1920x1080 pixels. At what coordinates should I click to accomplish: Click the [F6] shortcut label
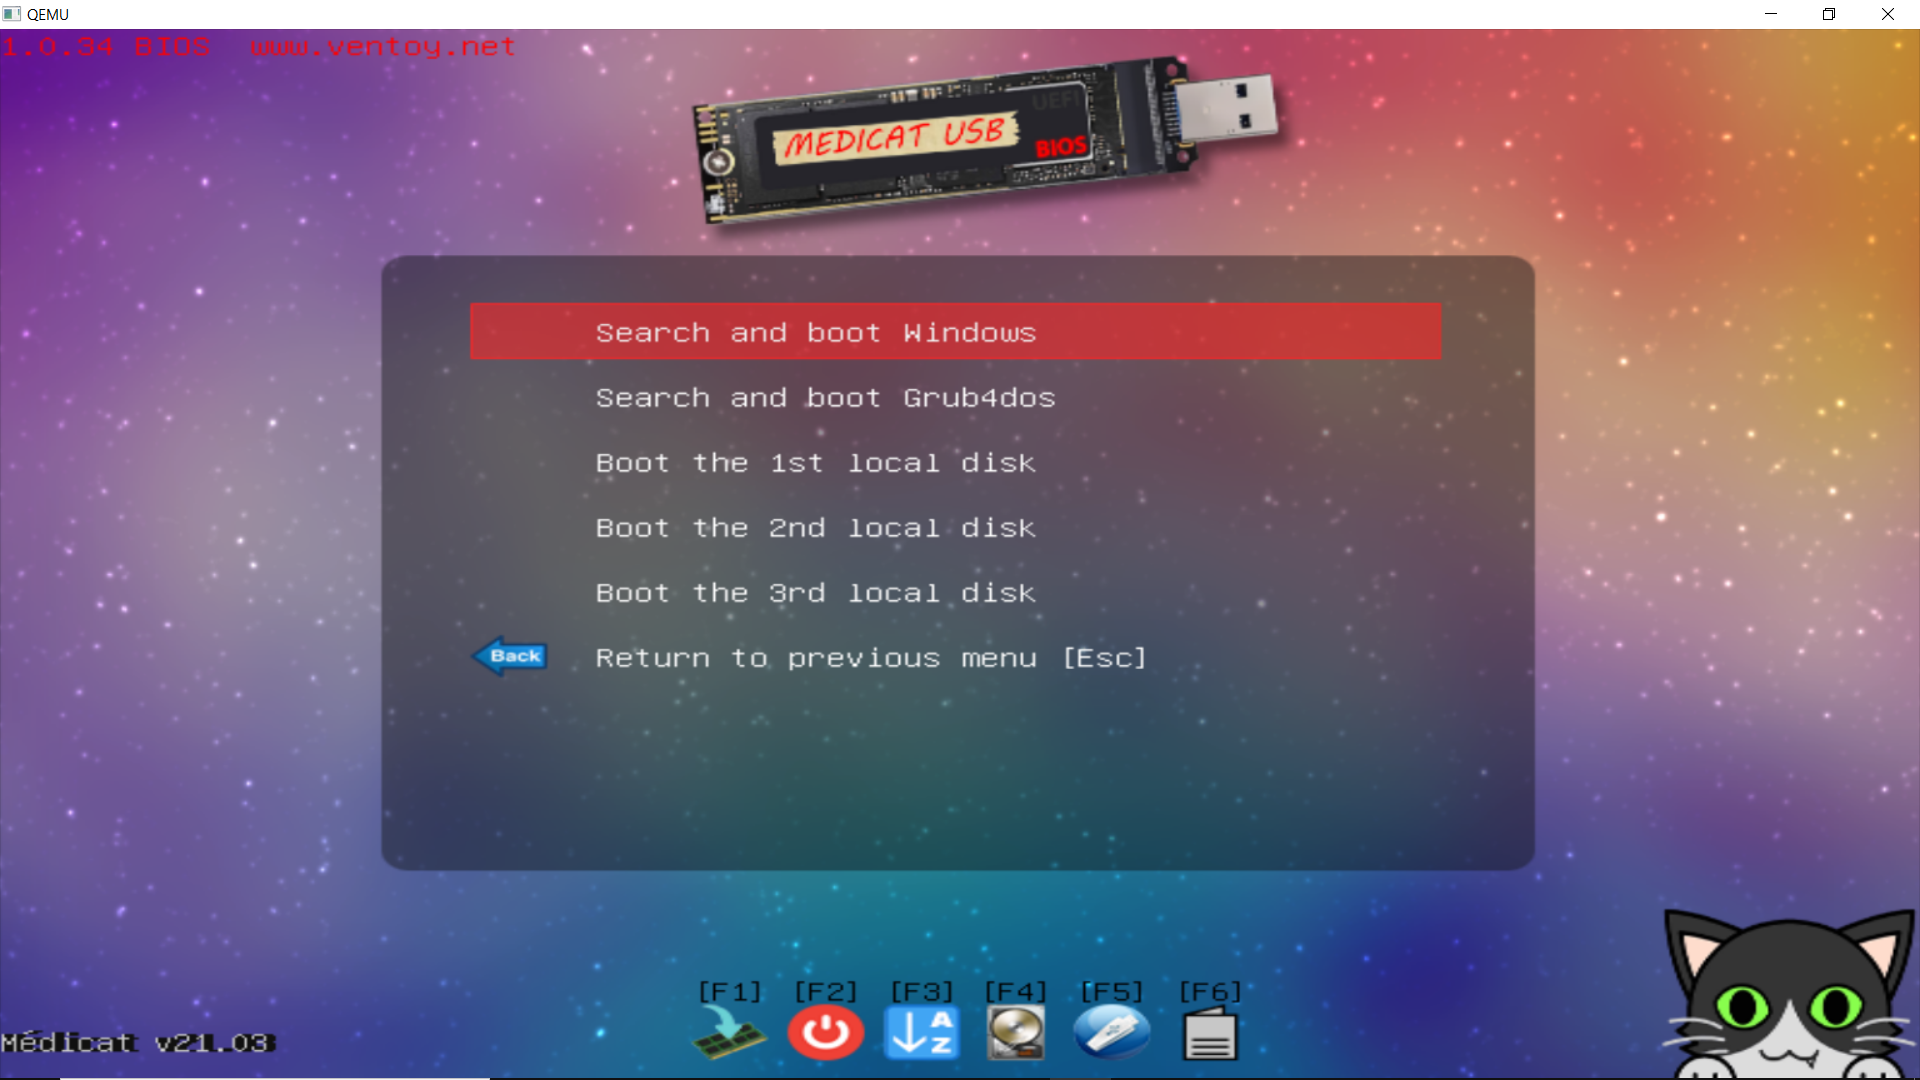point(1210,991)
